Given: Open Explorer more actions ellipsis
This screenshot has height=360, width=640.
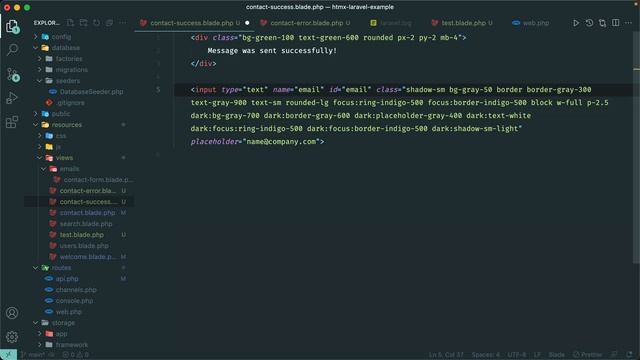Looking at the screenshot, I should 122,23.
